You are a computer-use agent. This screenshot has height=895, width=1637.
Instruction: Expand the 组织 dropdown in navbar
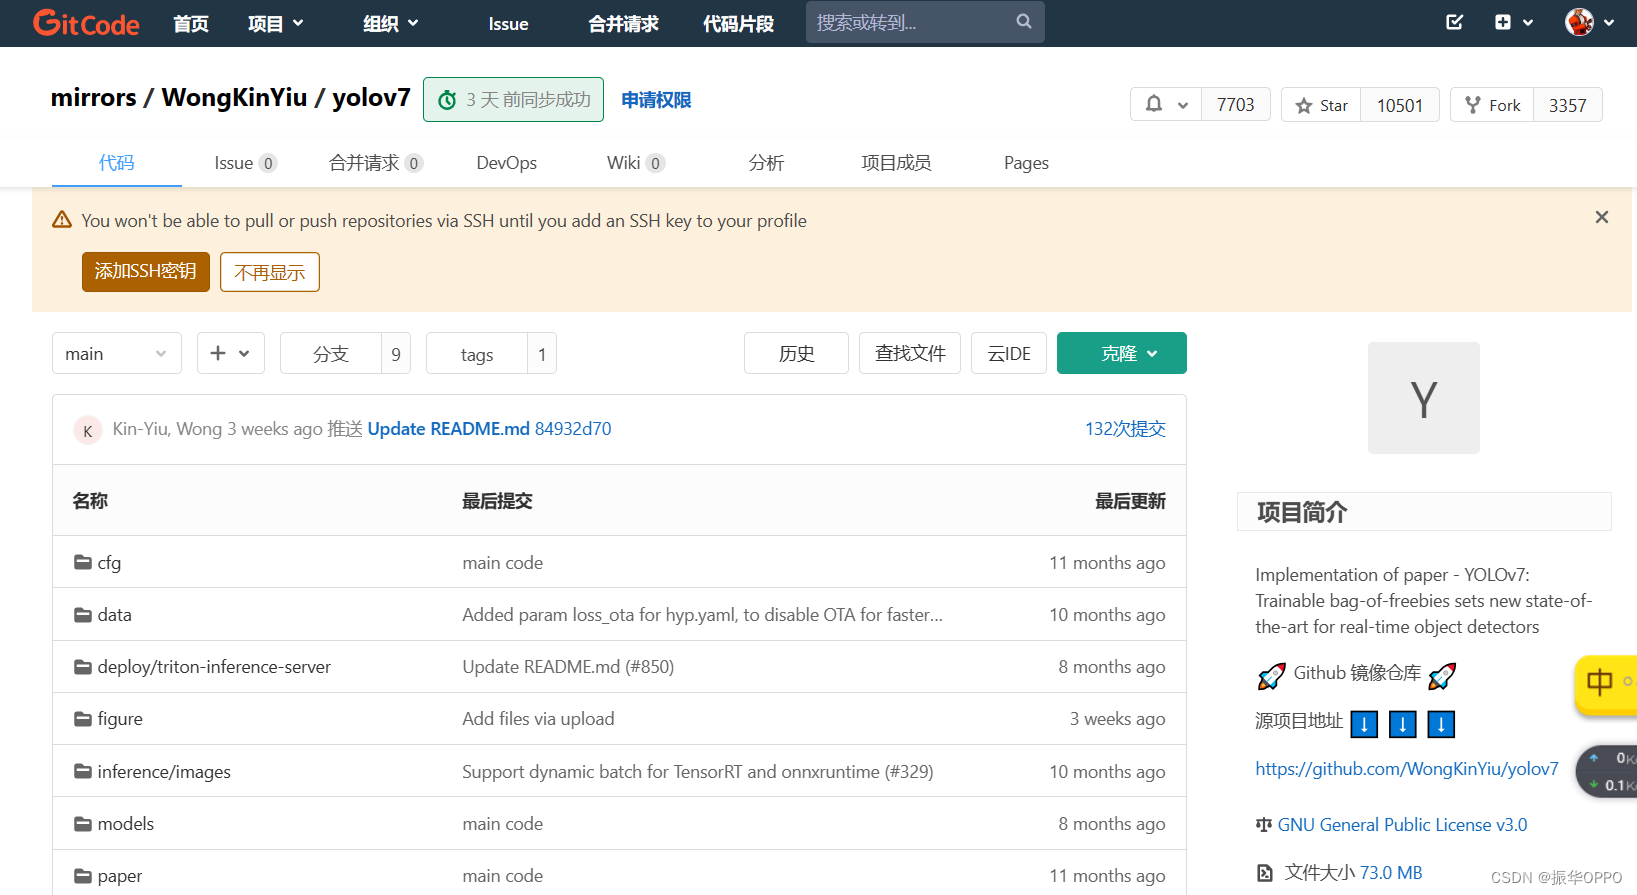tap(391, 23)
